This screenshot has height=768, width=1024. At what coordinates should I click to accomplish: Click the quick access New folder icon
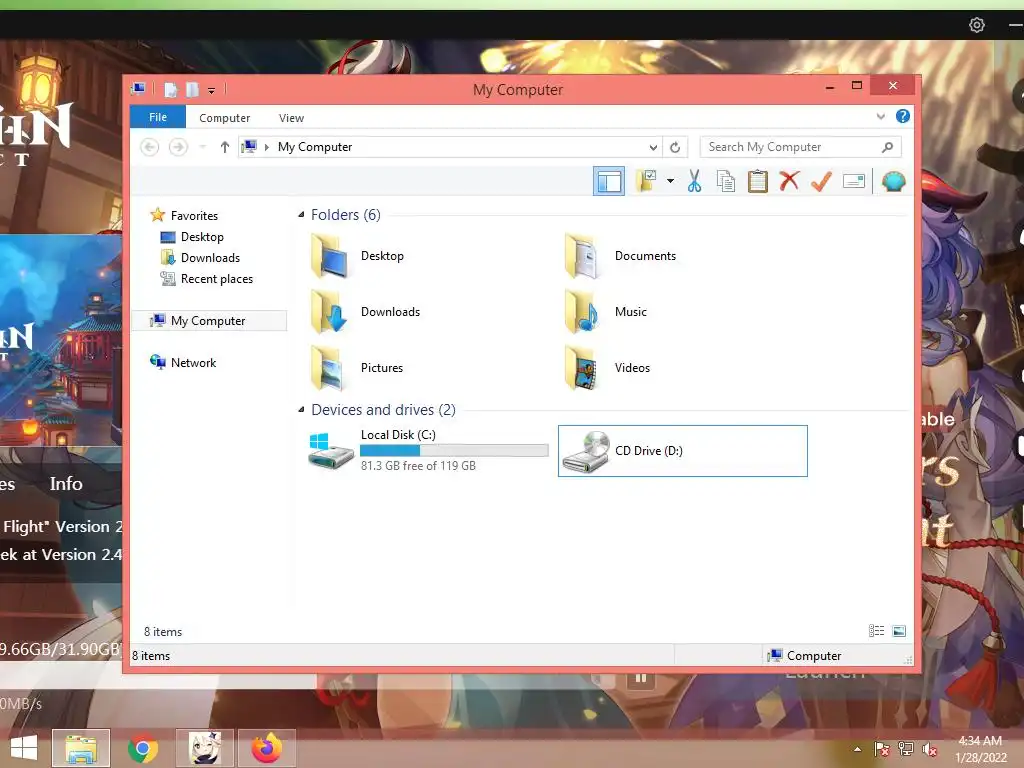coord(192,90)
